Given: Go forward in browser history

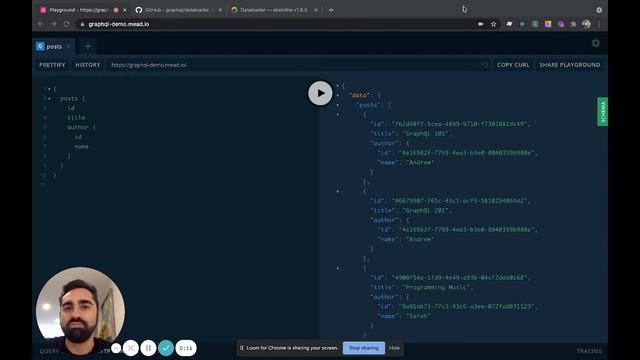Looking at the screenshot, I should coord(53,24).
